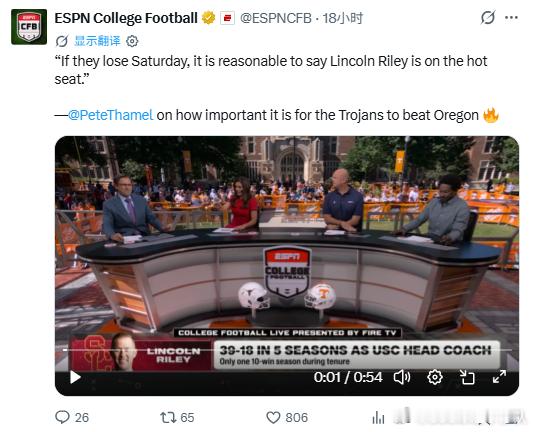Reply to post with 26 comments
The width and height of the screenshot is (534, 432).
tap(72, 417)
